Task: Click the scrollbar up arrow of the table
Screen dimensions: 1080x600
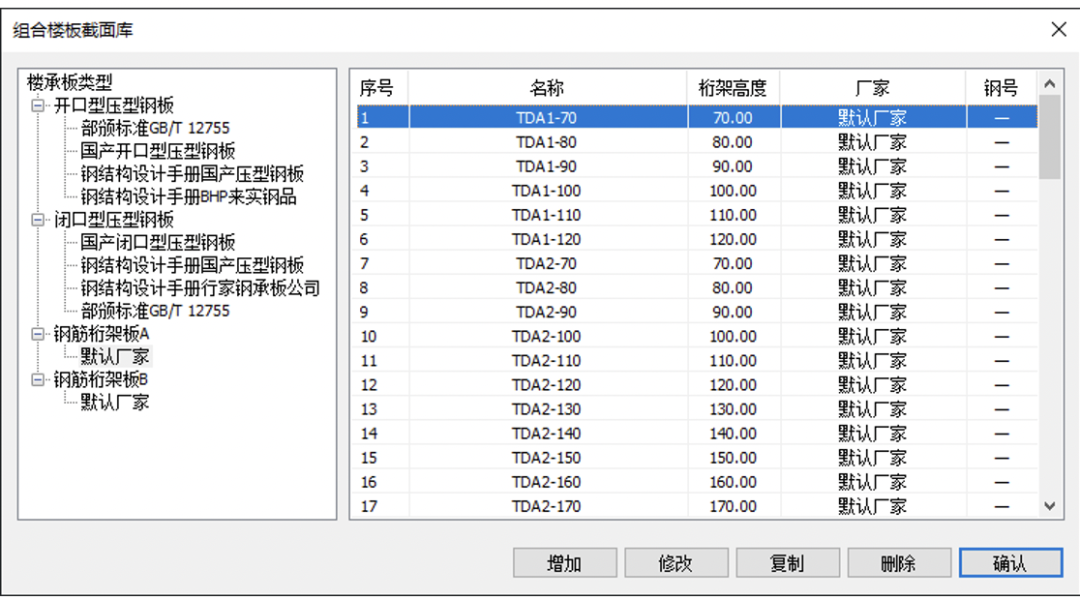Action: point(1051,85)
